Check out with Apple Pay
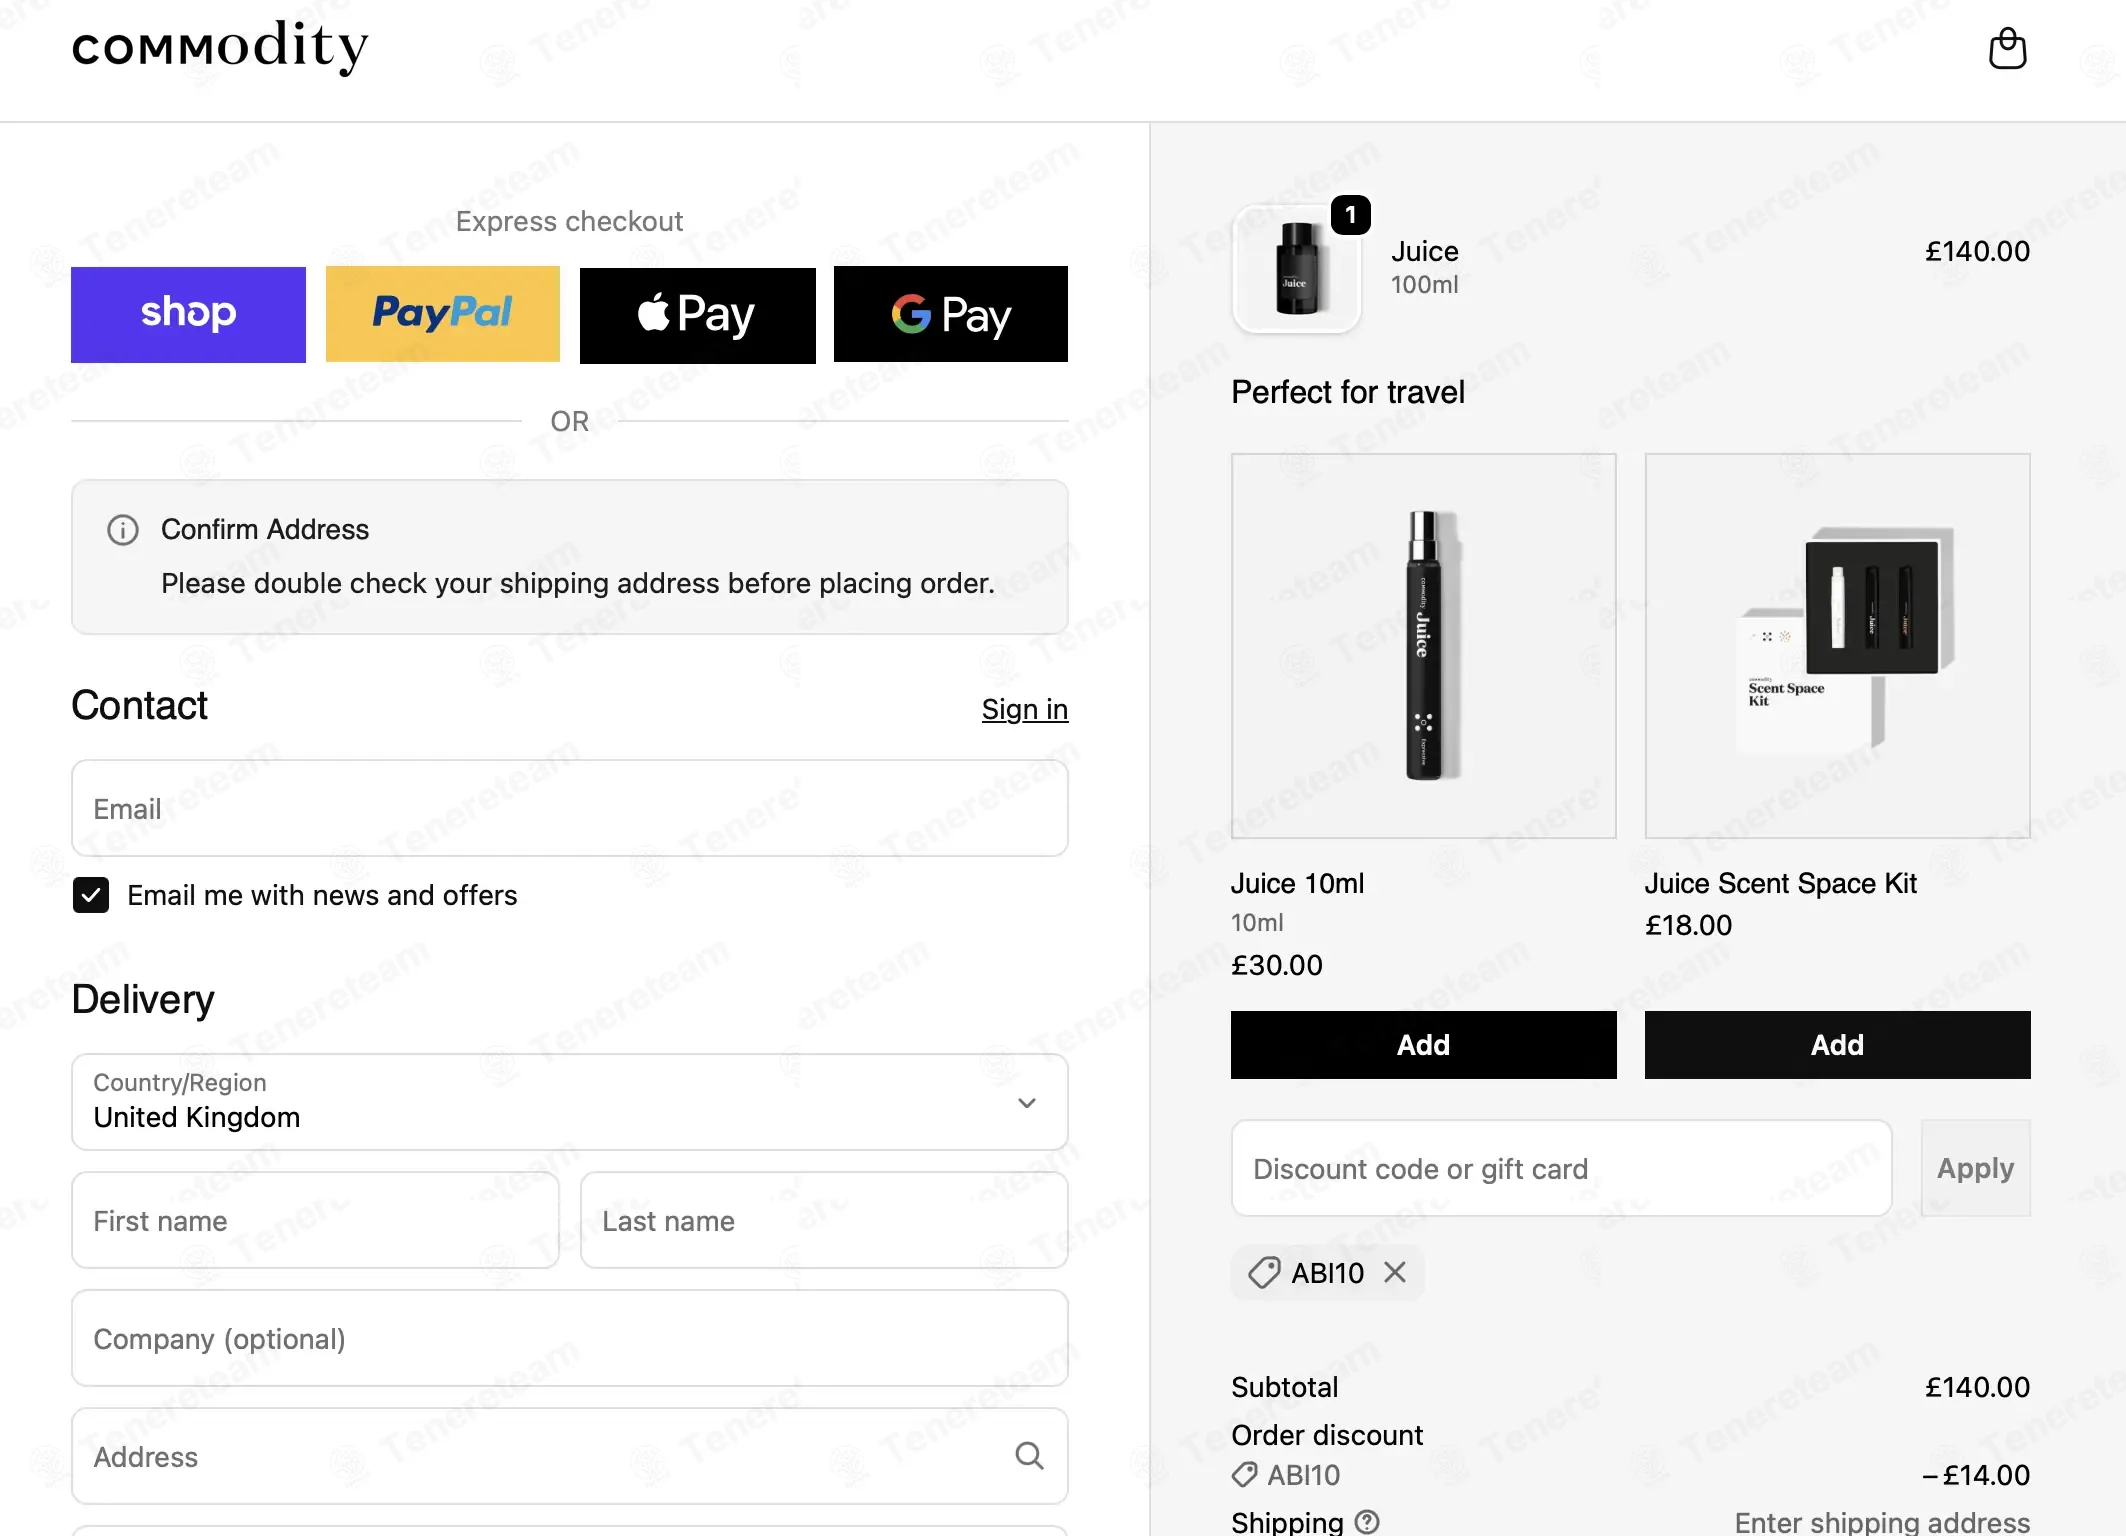This screenshot has height=1536, width=2126. tap(698, 314)
